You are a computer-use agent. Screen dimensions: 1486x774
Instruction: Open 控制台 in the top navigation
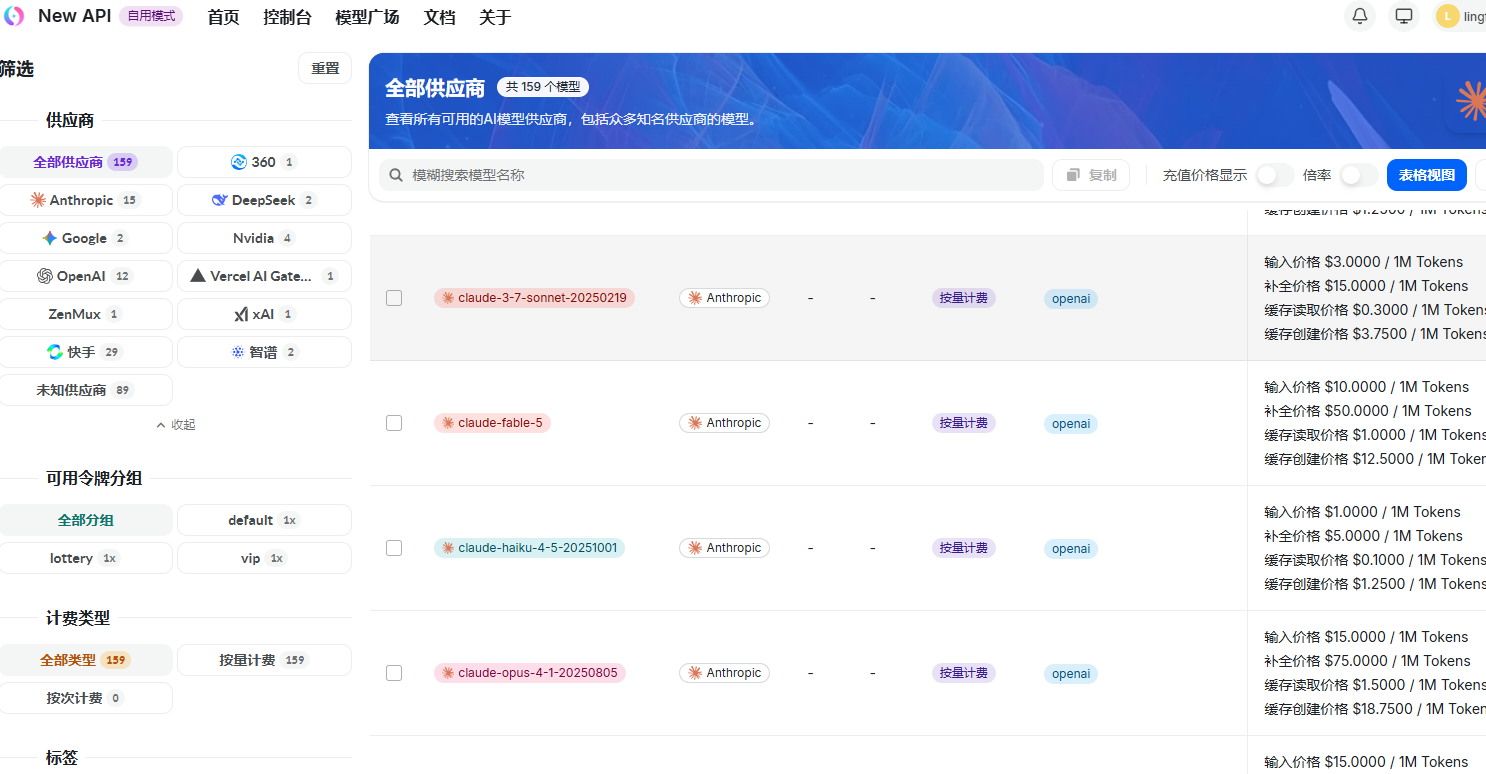[287, 17]
